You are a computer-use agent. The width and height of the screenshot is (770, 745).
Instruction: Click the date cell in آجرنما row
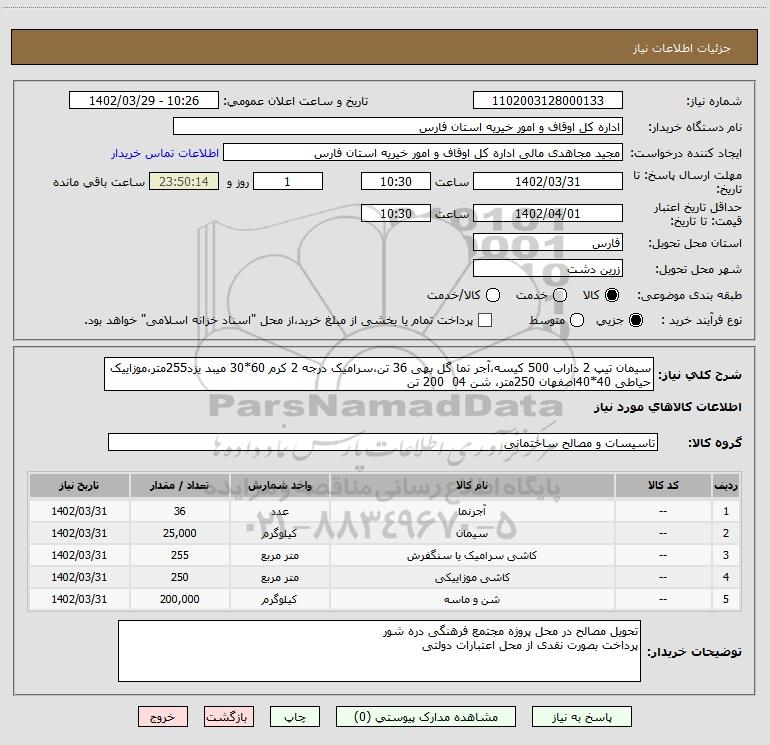pos(79,511)
